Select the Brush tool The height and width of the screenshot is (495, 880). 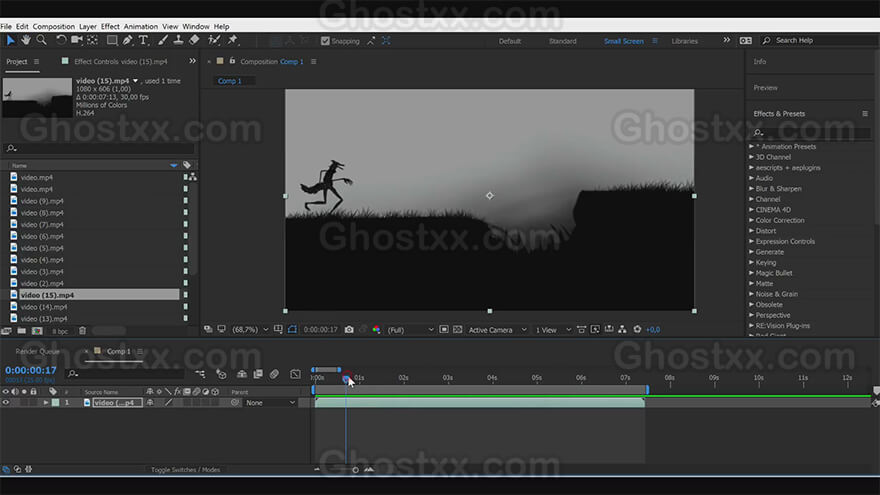point(163,40)
